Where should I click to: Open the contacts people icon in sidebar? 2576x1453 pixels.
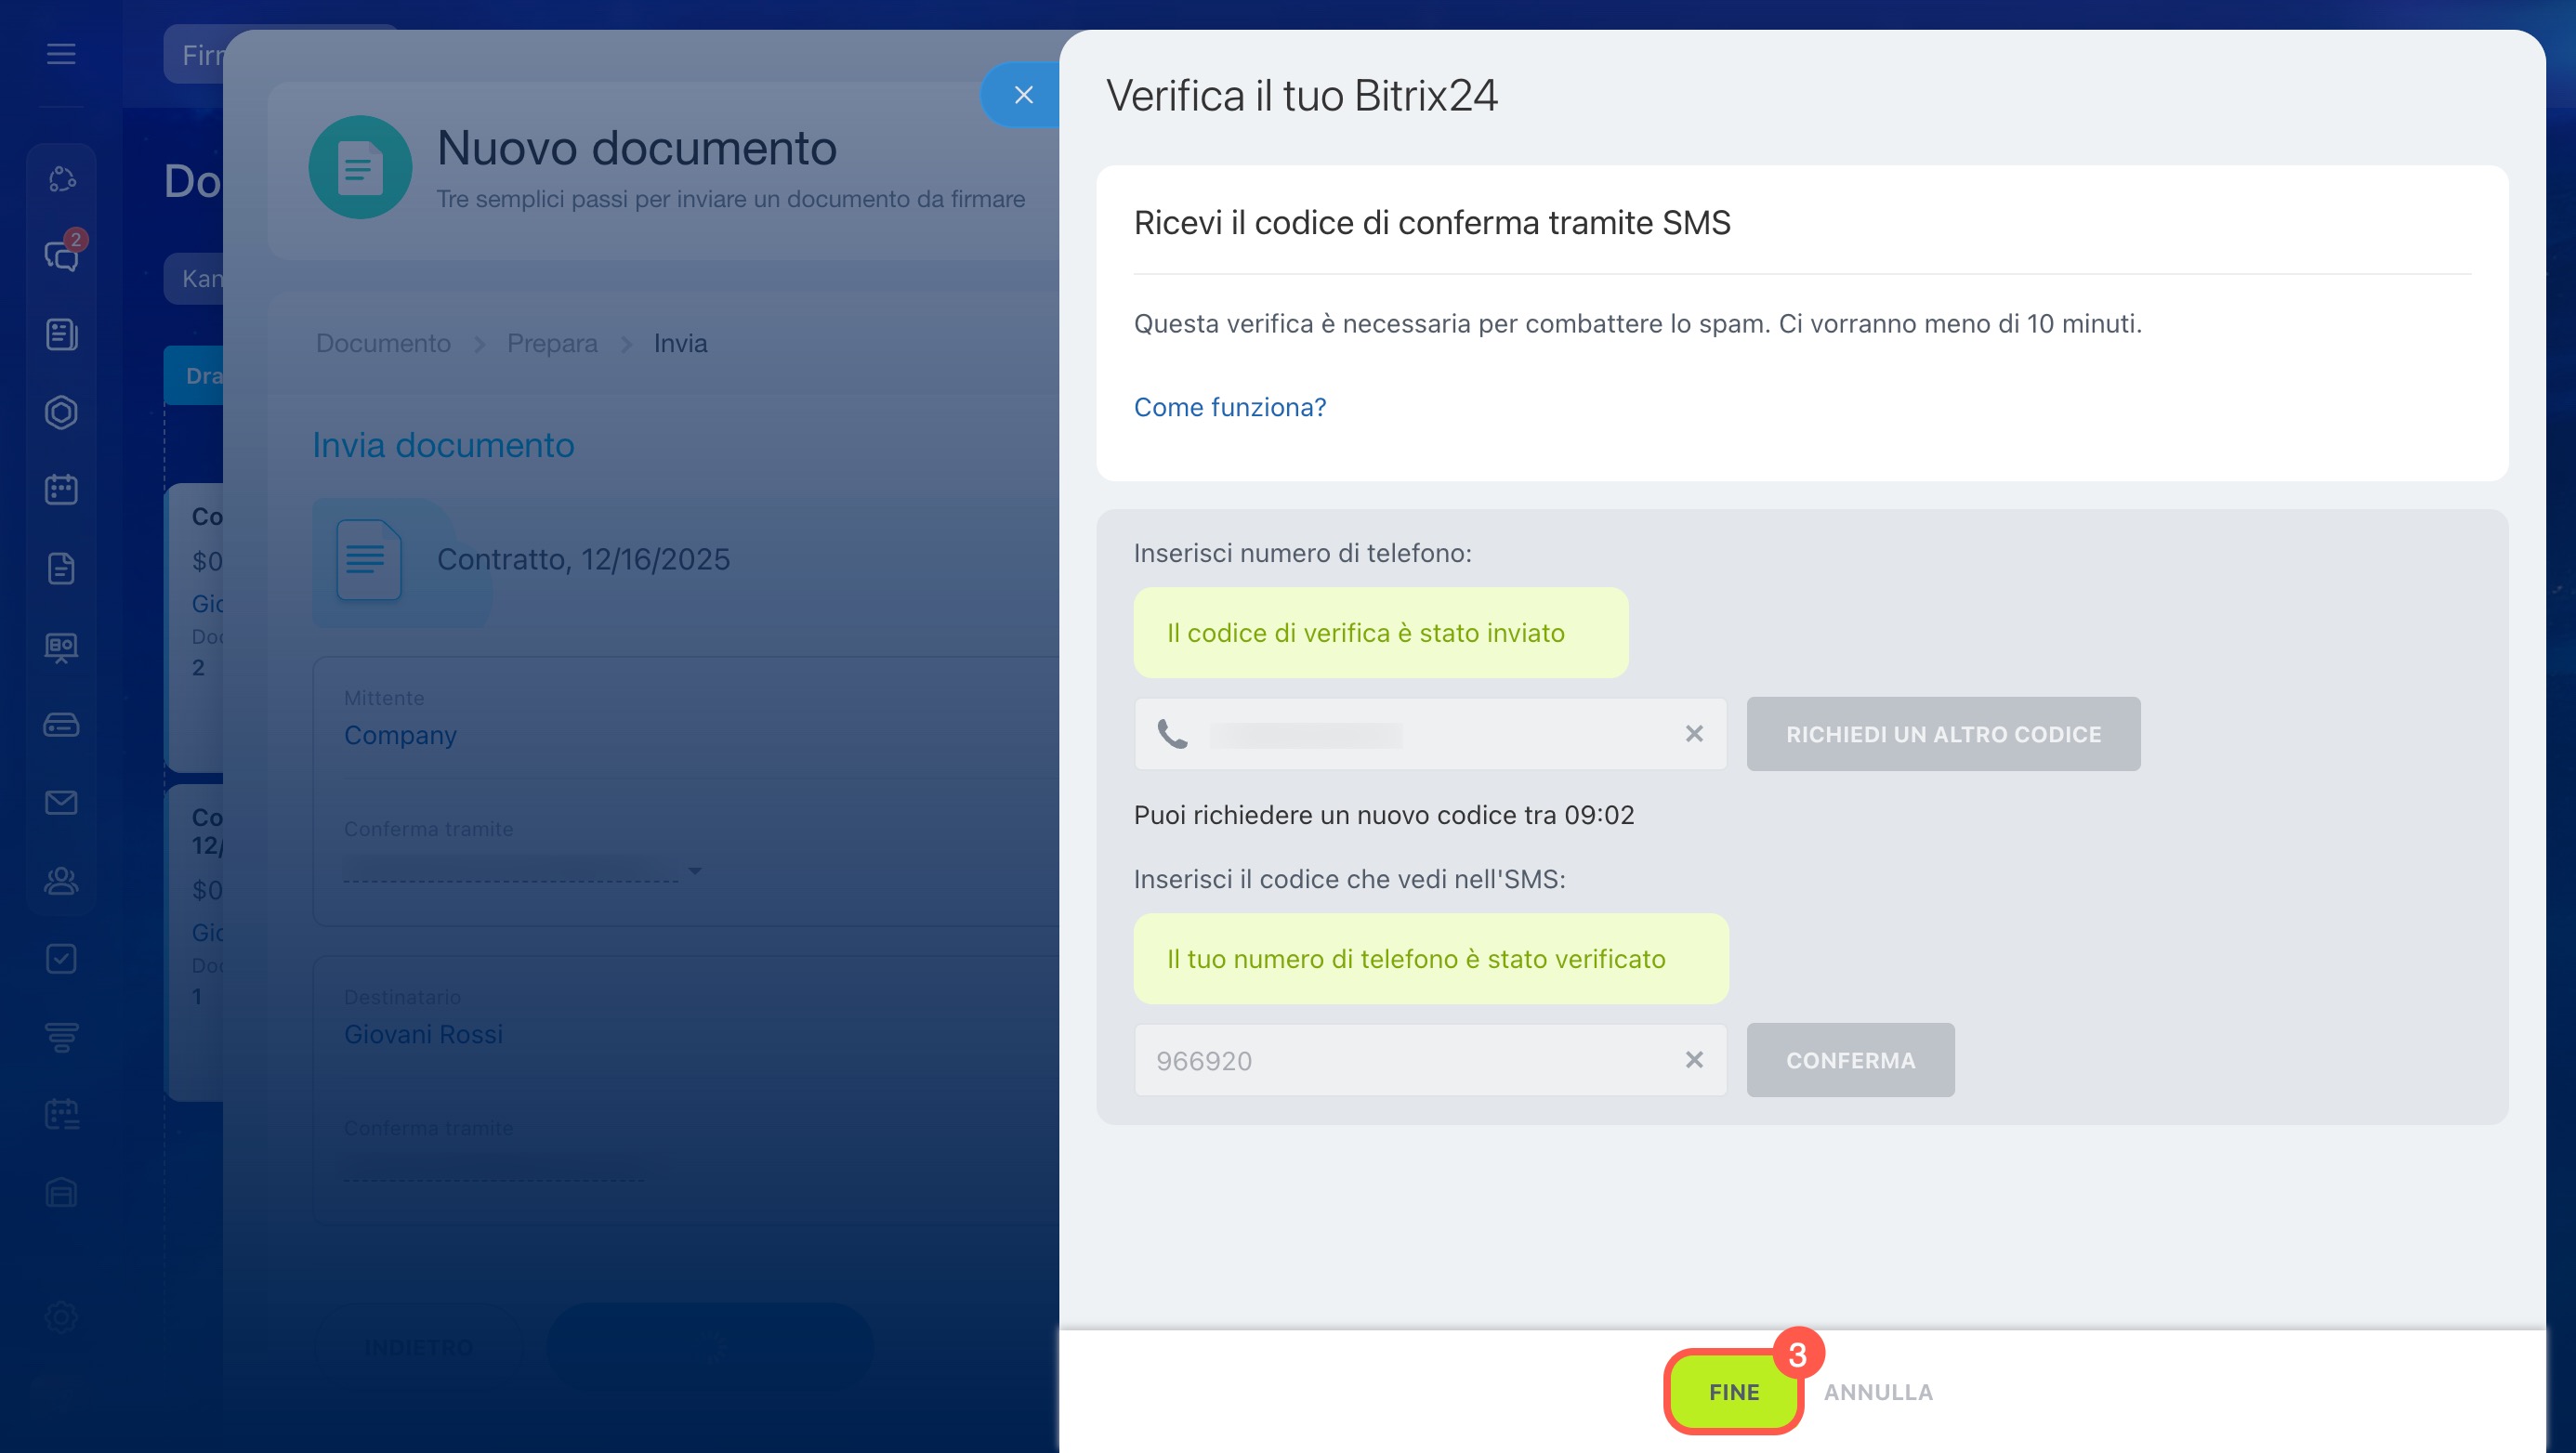click(x=61, y=881)
